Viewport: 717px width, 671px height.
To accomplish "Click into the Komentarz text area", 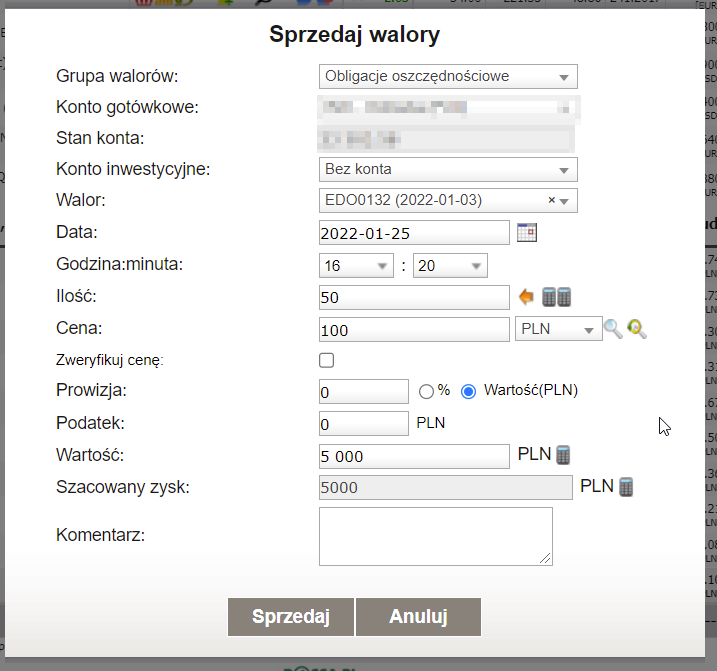I will (435, 536).
